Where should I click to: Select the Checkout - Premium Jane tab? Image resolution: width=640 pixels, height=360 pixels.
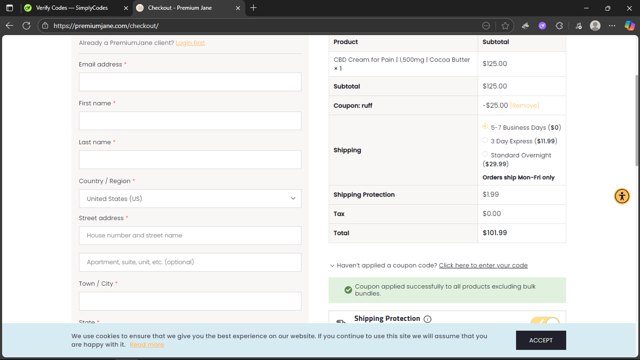click(180, 8)
